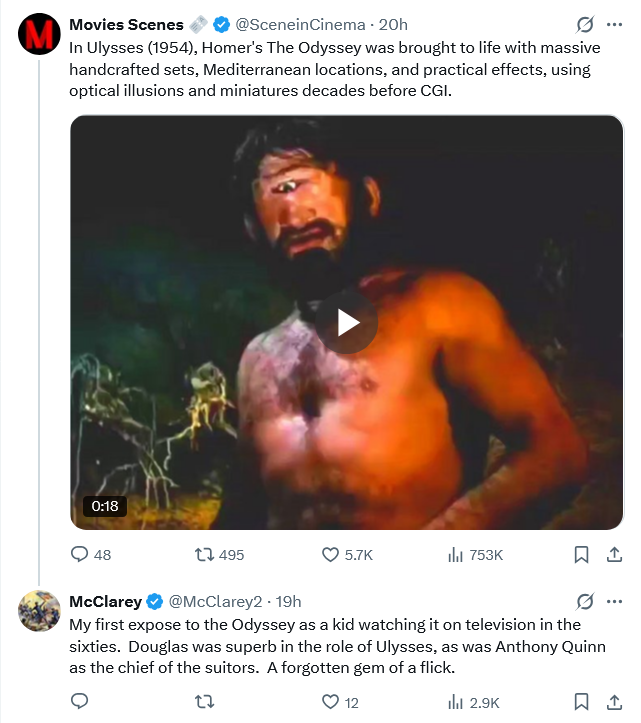Image resolution: width=641 pixels, height=723 pixels.
Task: Repost McClarey's reply
Action: (x=204, y=702)
